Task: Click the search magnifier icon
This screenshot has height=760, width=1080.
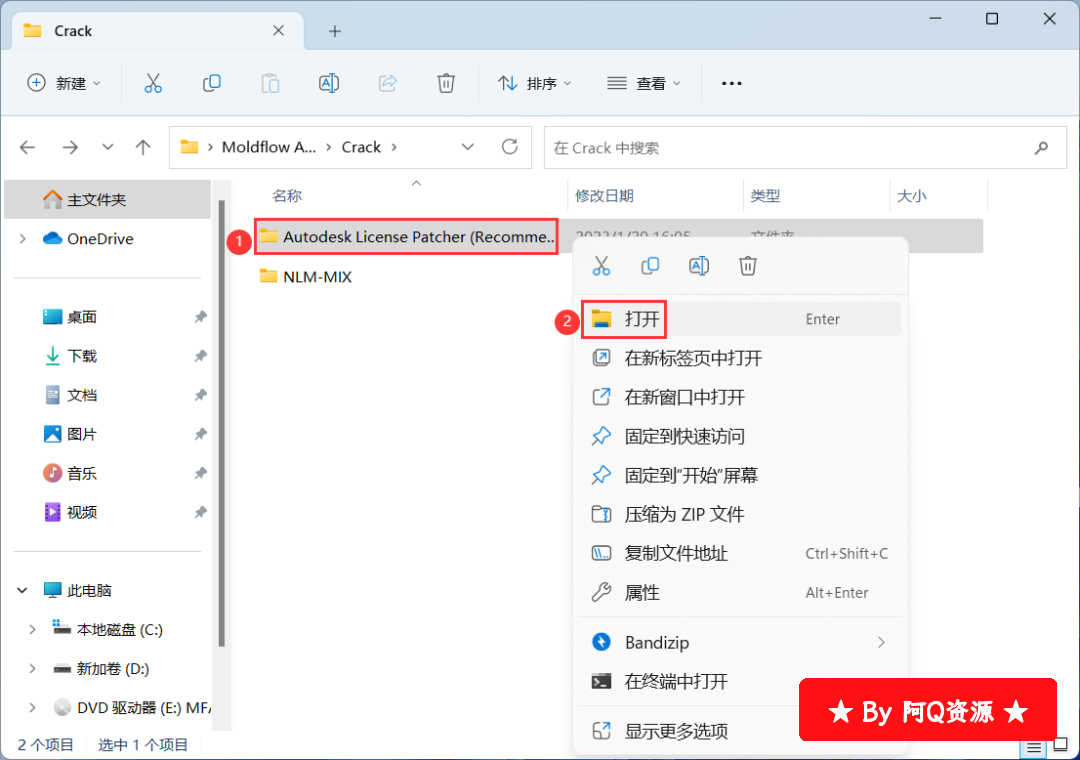Action: [x=1041, y=147]
